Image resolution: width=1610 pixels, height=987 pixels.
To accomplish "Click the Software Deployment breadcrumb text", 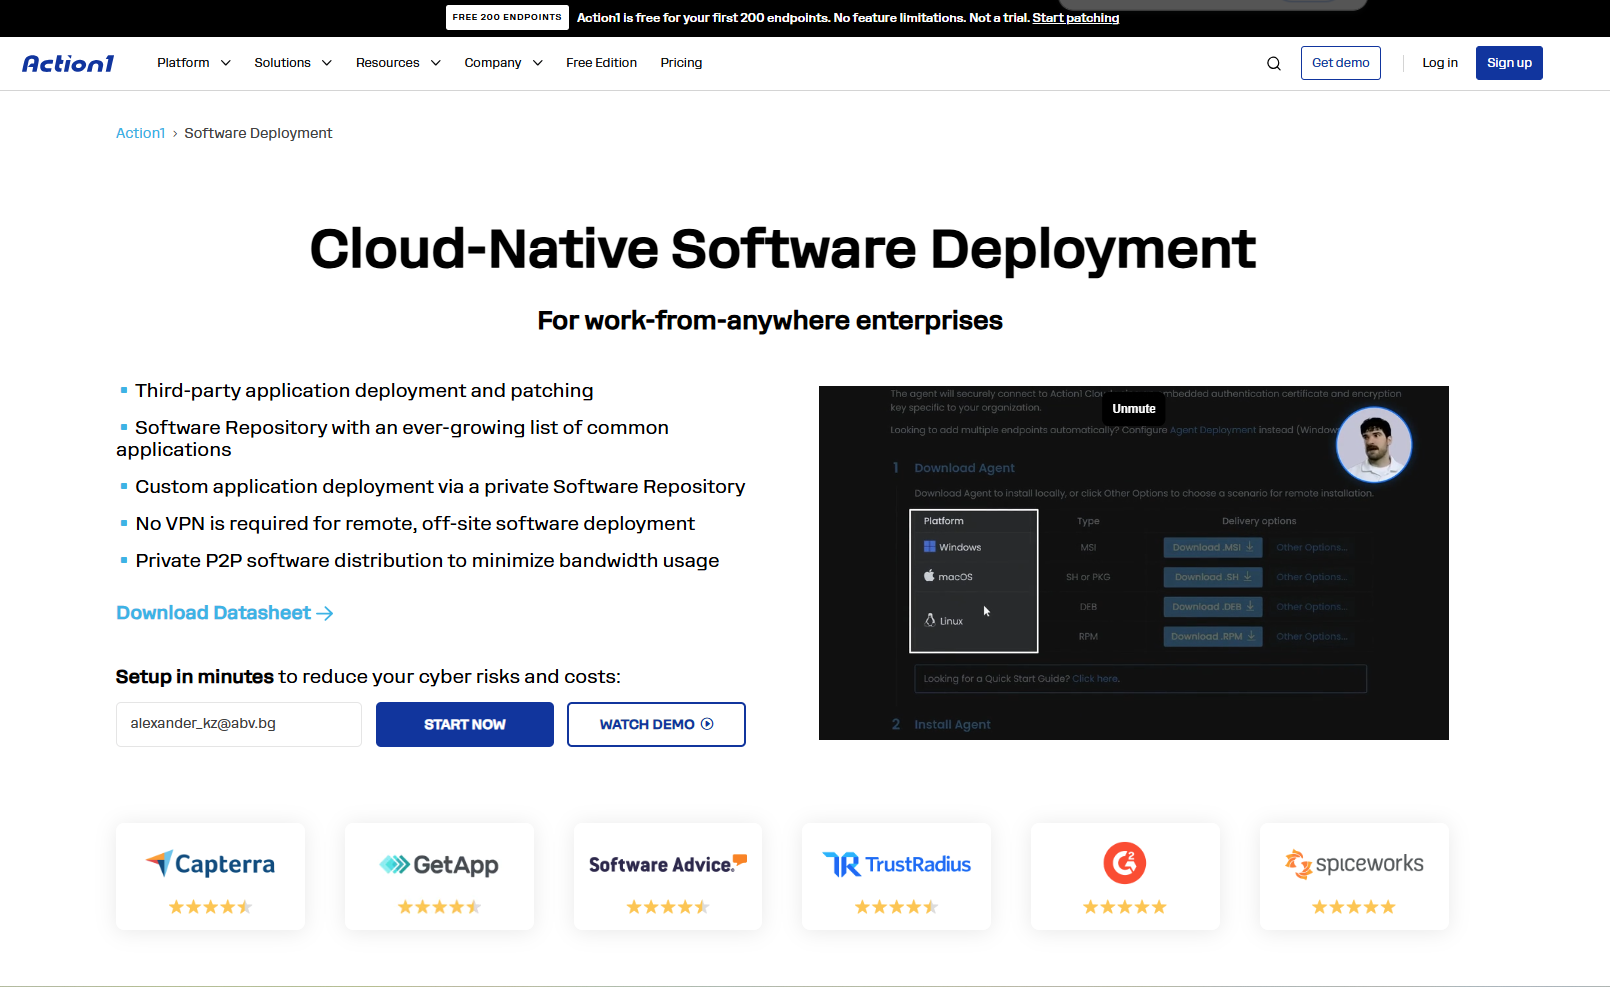I will [x=258, y=133].
